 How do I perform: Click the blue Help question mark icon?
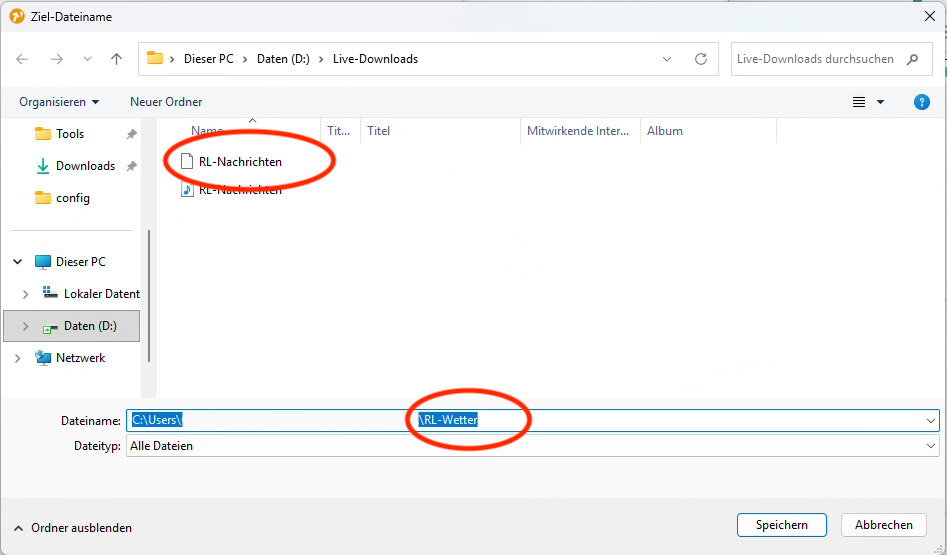click(922, 102)
